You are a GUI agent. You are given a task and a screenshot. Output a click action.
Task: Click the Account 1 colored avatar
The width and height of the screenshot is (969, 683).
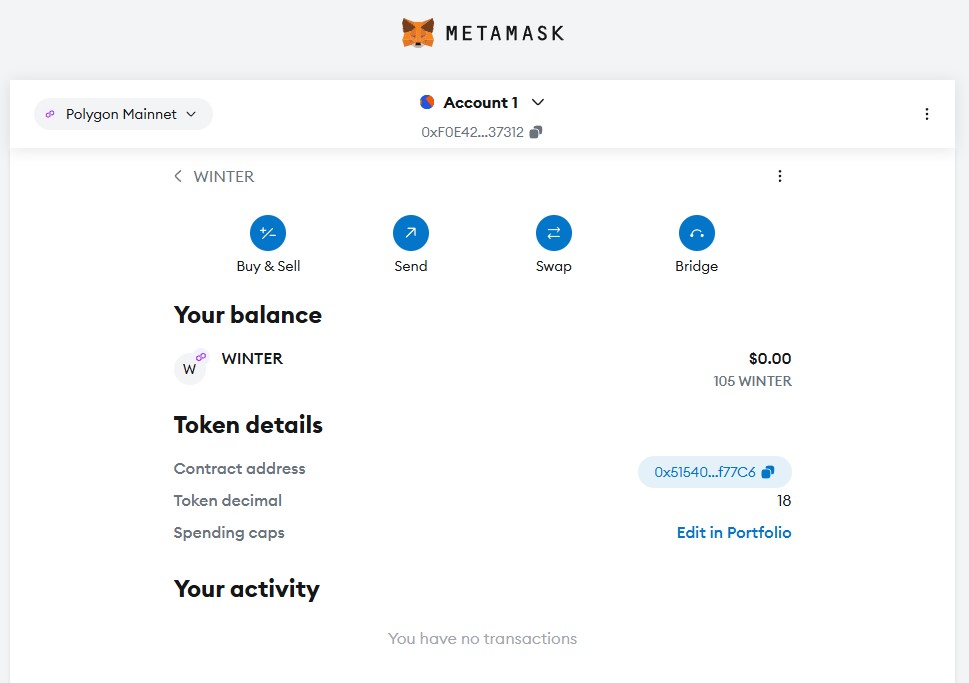coord(427,102)
